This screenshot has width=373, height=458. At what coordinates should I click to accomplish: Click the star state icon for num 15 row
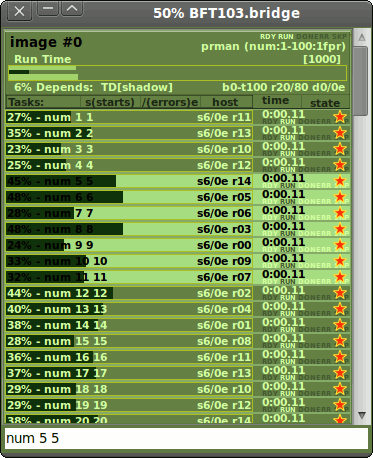coord(340,341)
